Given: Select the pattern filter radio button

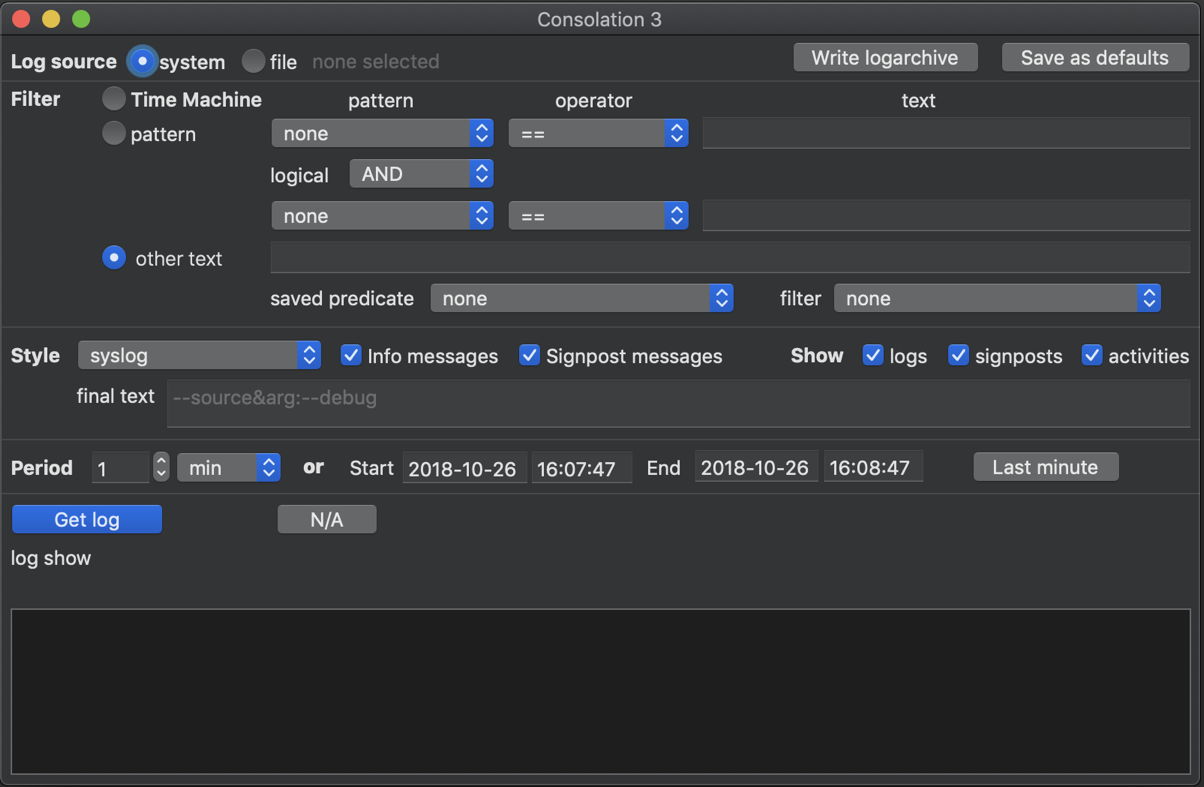Looking at the screenshot, I should coord(115,134).
